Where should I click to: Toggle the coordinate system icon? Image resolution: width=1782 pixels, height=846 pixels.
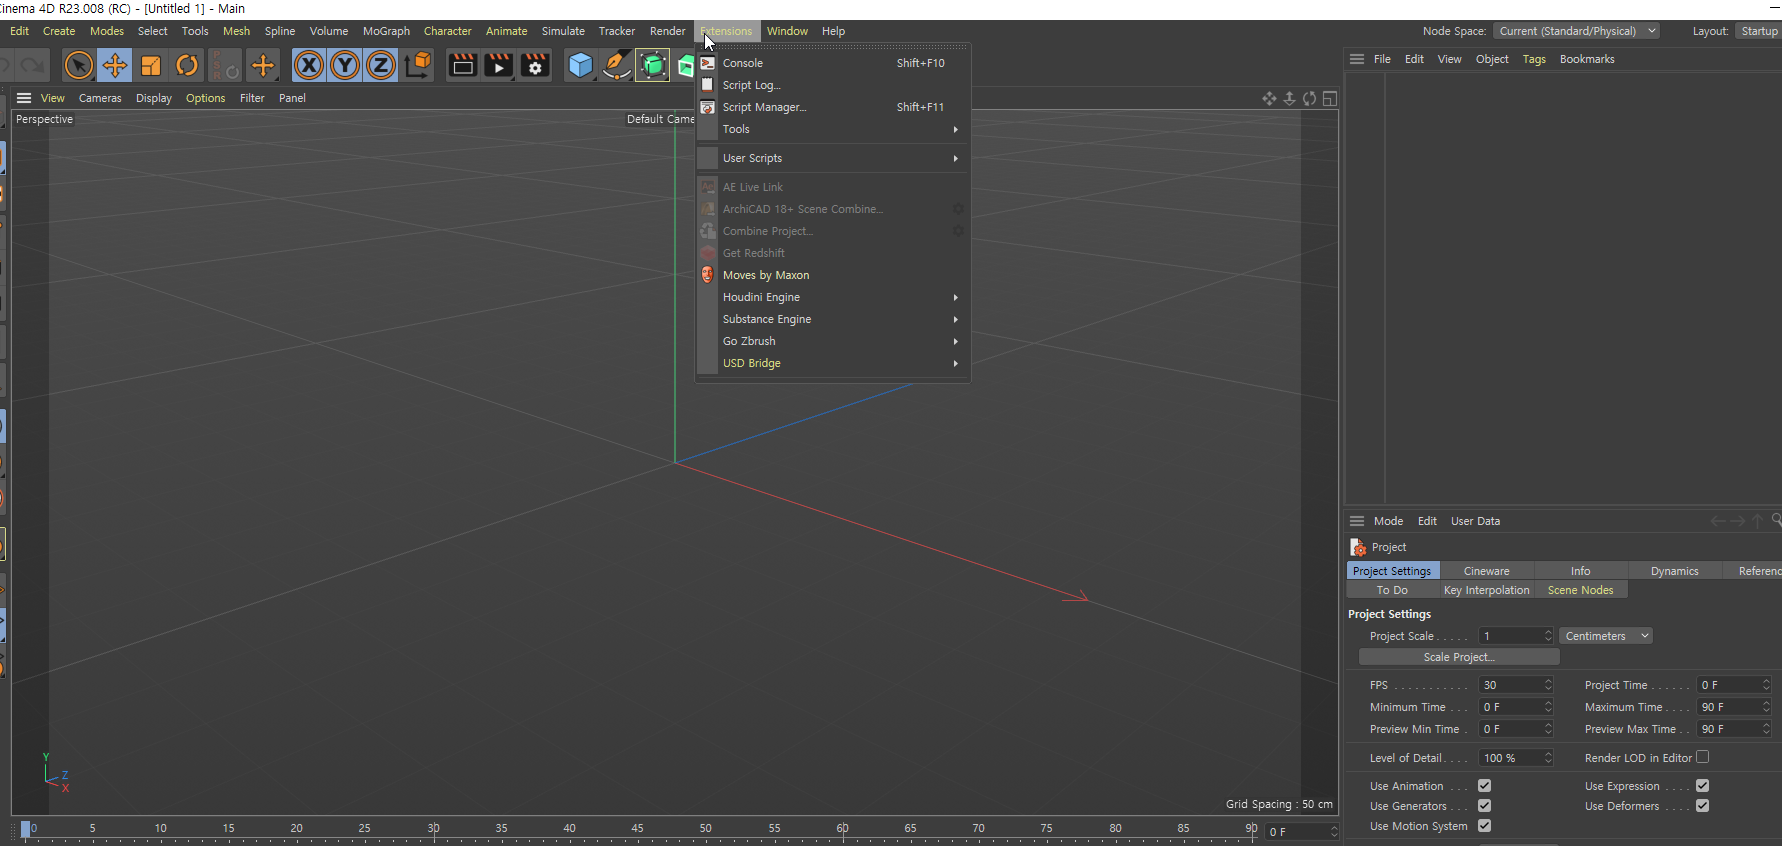pos(418,66)
